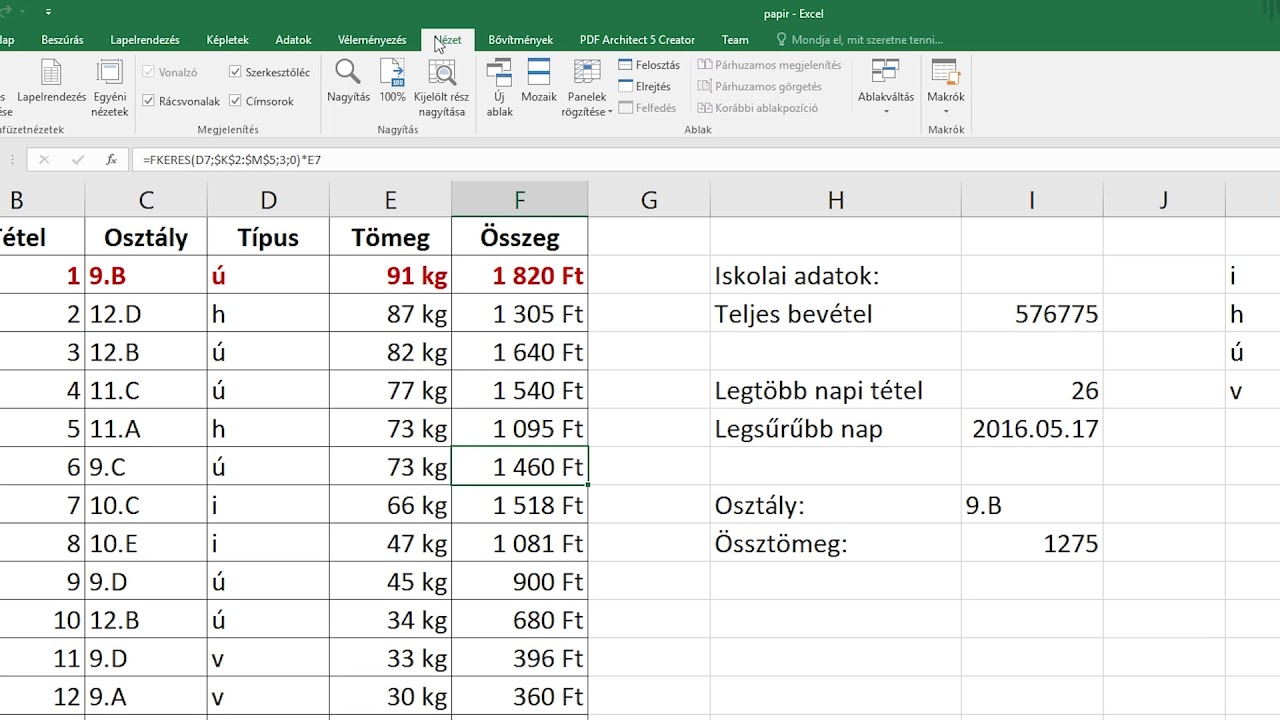Select the 576775 total revenue cell

pos(1032,314)
